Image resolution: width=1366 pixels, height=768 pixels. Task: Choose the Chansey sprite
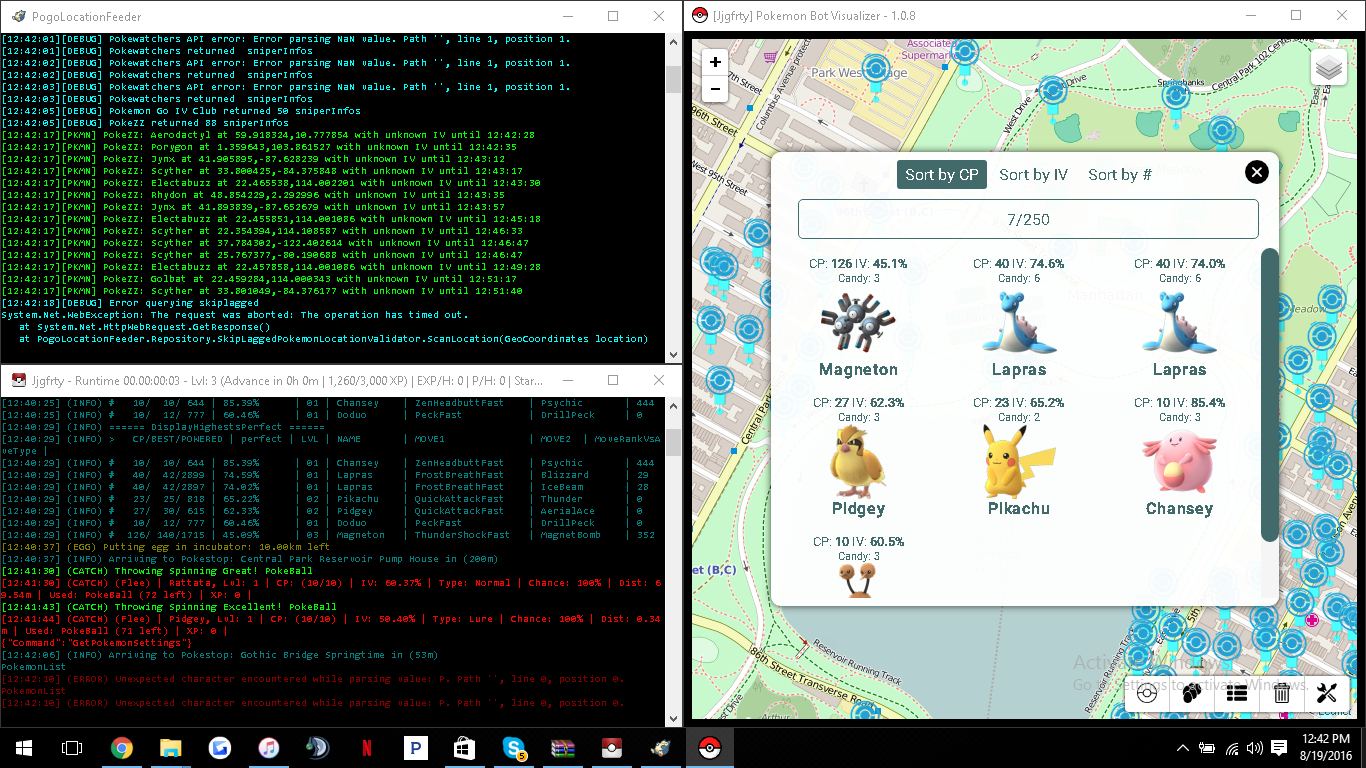pos(1179,461)
